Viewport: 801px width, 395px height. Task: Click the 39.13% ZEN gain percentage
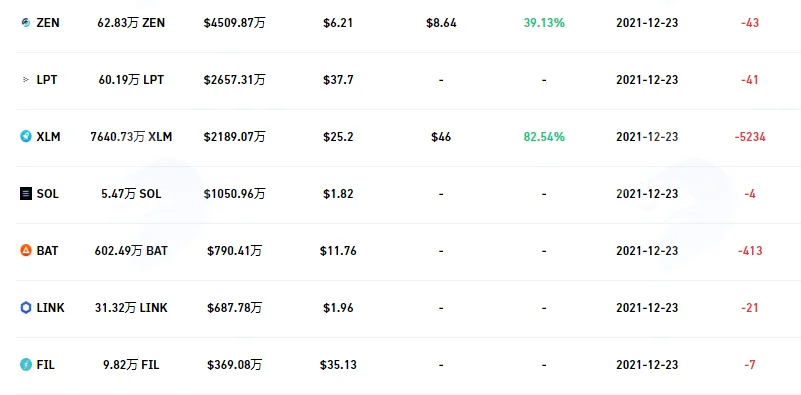coord(544,23)
